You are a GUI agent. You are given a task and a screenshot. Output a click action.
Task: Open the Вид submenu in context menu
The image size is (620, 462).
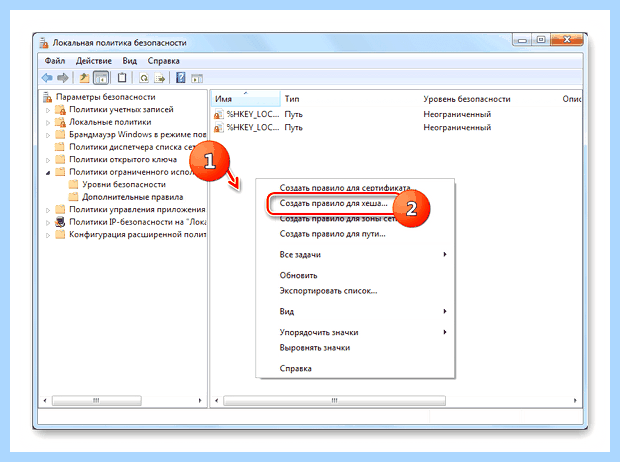(x=355, y=311)
